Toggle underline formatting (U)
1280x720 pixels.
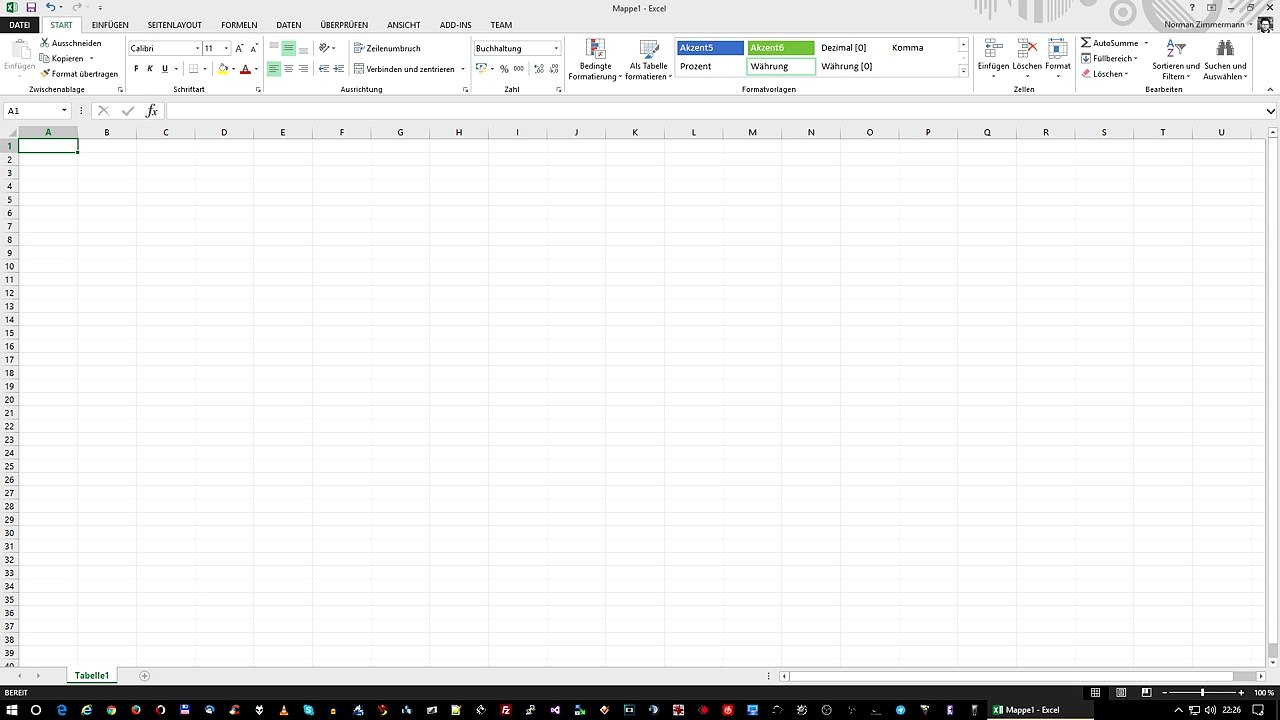coord(164,69)
